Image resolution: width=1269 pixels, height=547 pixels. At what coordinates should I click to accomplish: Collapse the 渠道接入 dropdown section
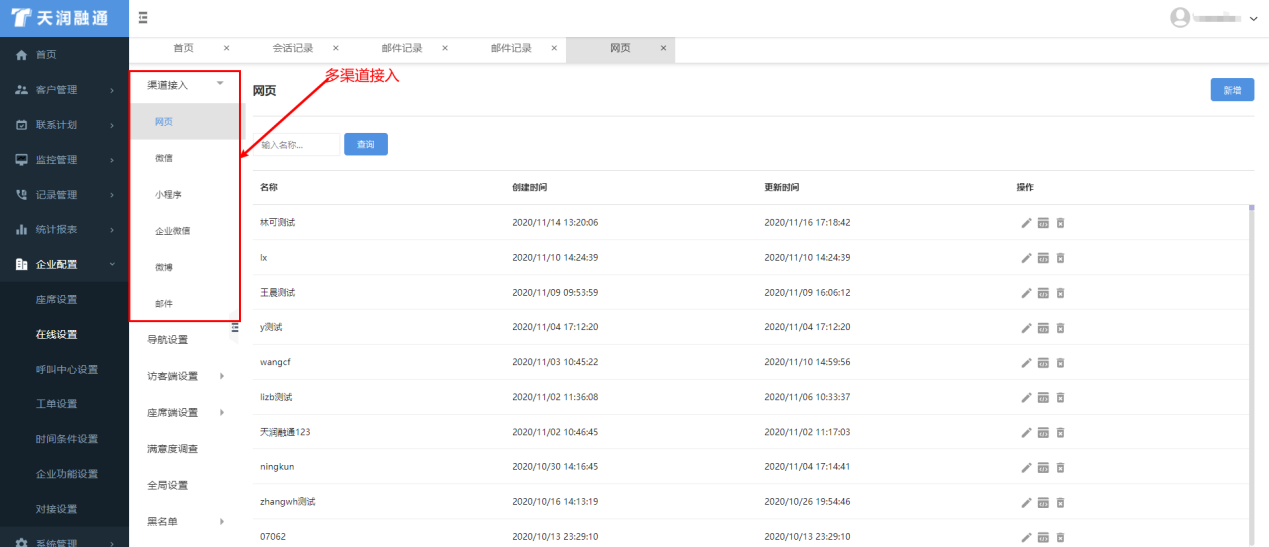pyautogui.click(x=220, y=84)
